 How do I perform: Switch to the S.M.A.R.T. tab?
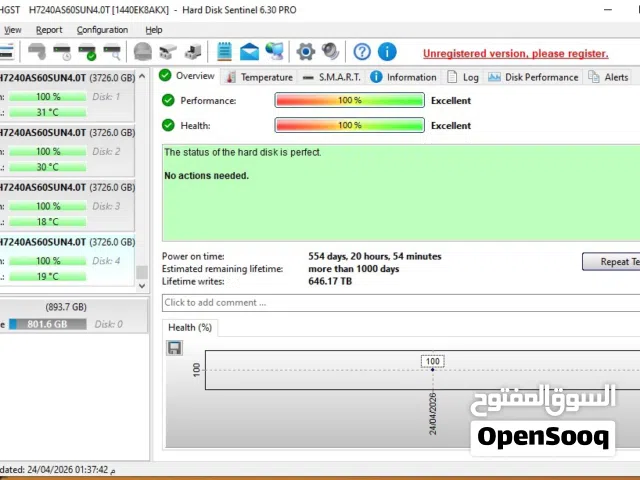332,77
